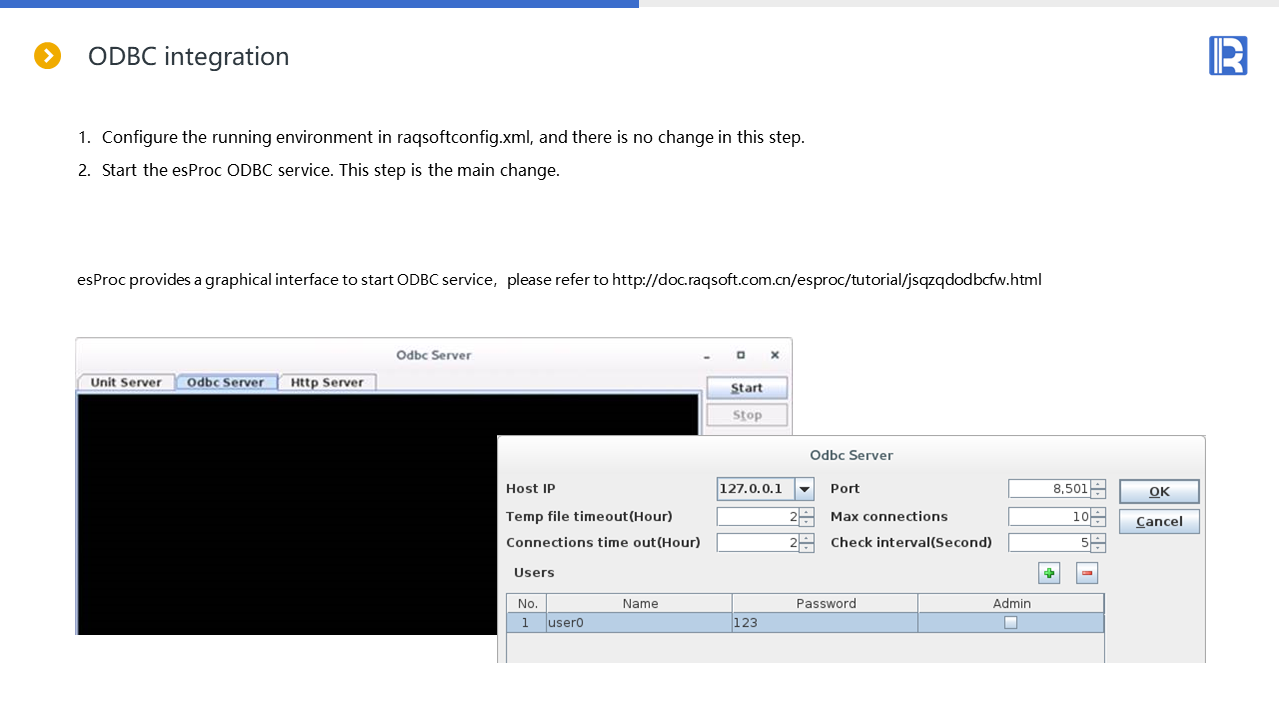The width and height of the screenshot is (1279, 720).
Task: Select the user0 name cell
Action: pos(639,622)
